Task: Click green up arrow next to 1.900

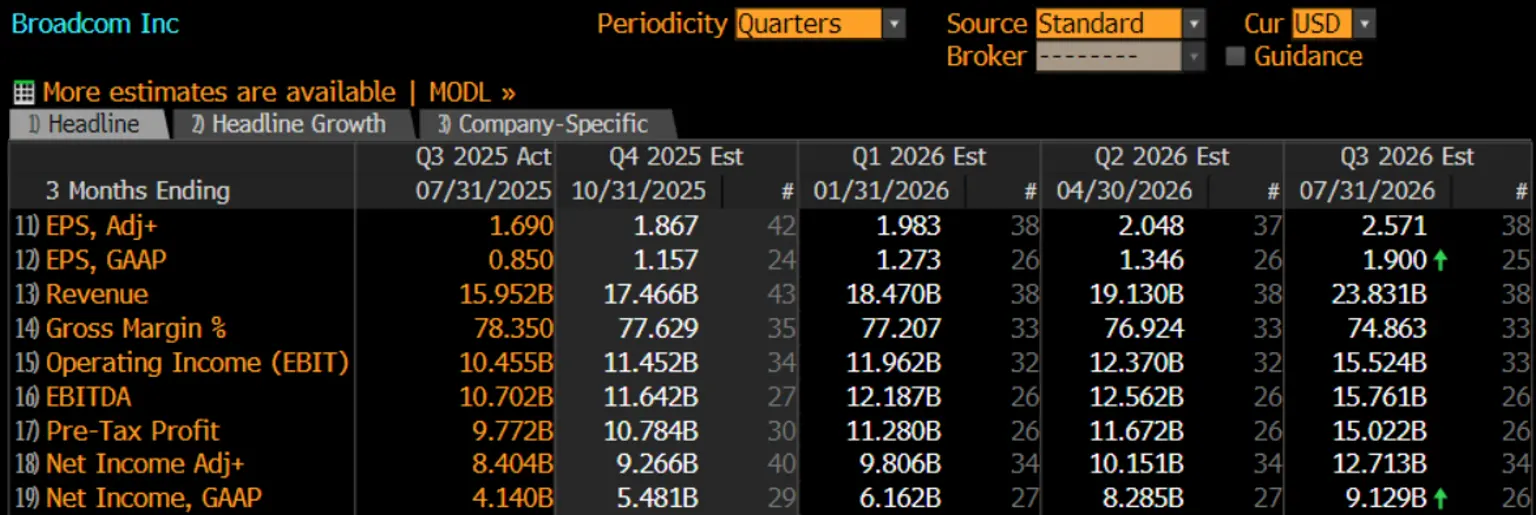Action: click(x=1441, y=260)
